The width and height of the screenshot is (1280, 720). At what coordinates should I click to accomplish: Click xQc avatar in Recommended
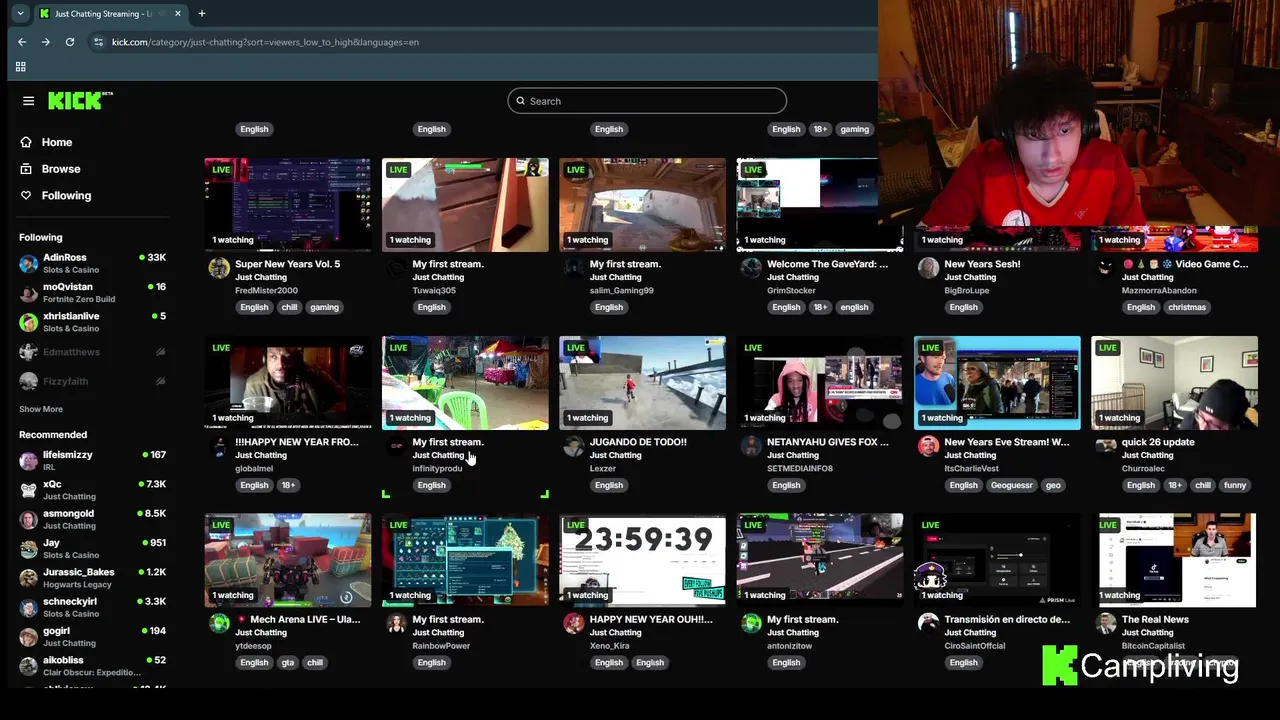click(x=28, y=489)
